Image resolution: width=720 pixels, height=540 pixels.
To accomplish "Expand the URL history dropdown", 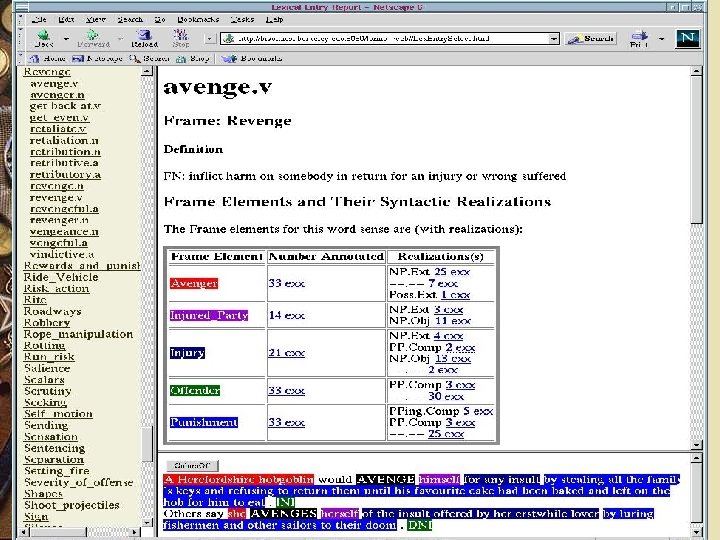I will (554, 39).
